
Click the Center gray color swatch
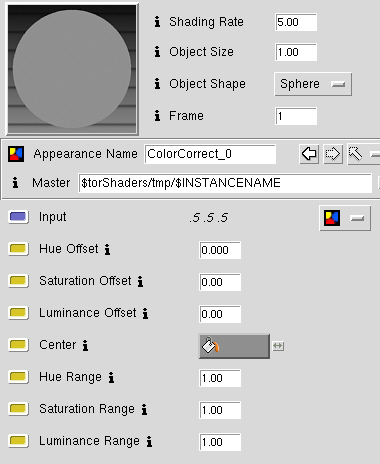pos(234,346)
